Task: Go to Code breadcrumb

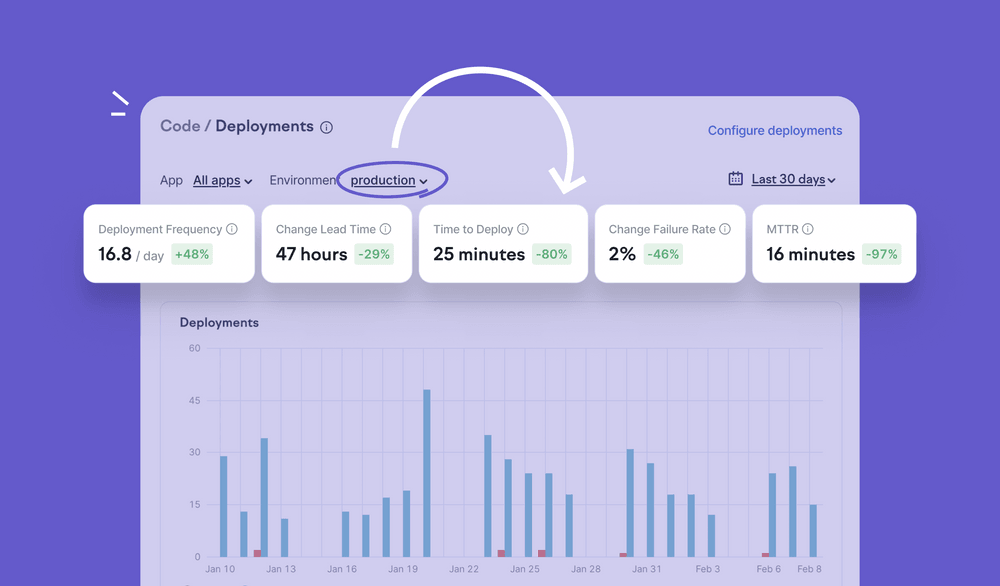Action: click(x=179, y=126)
